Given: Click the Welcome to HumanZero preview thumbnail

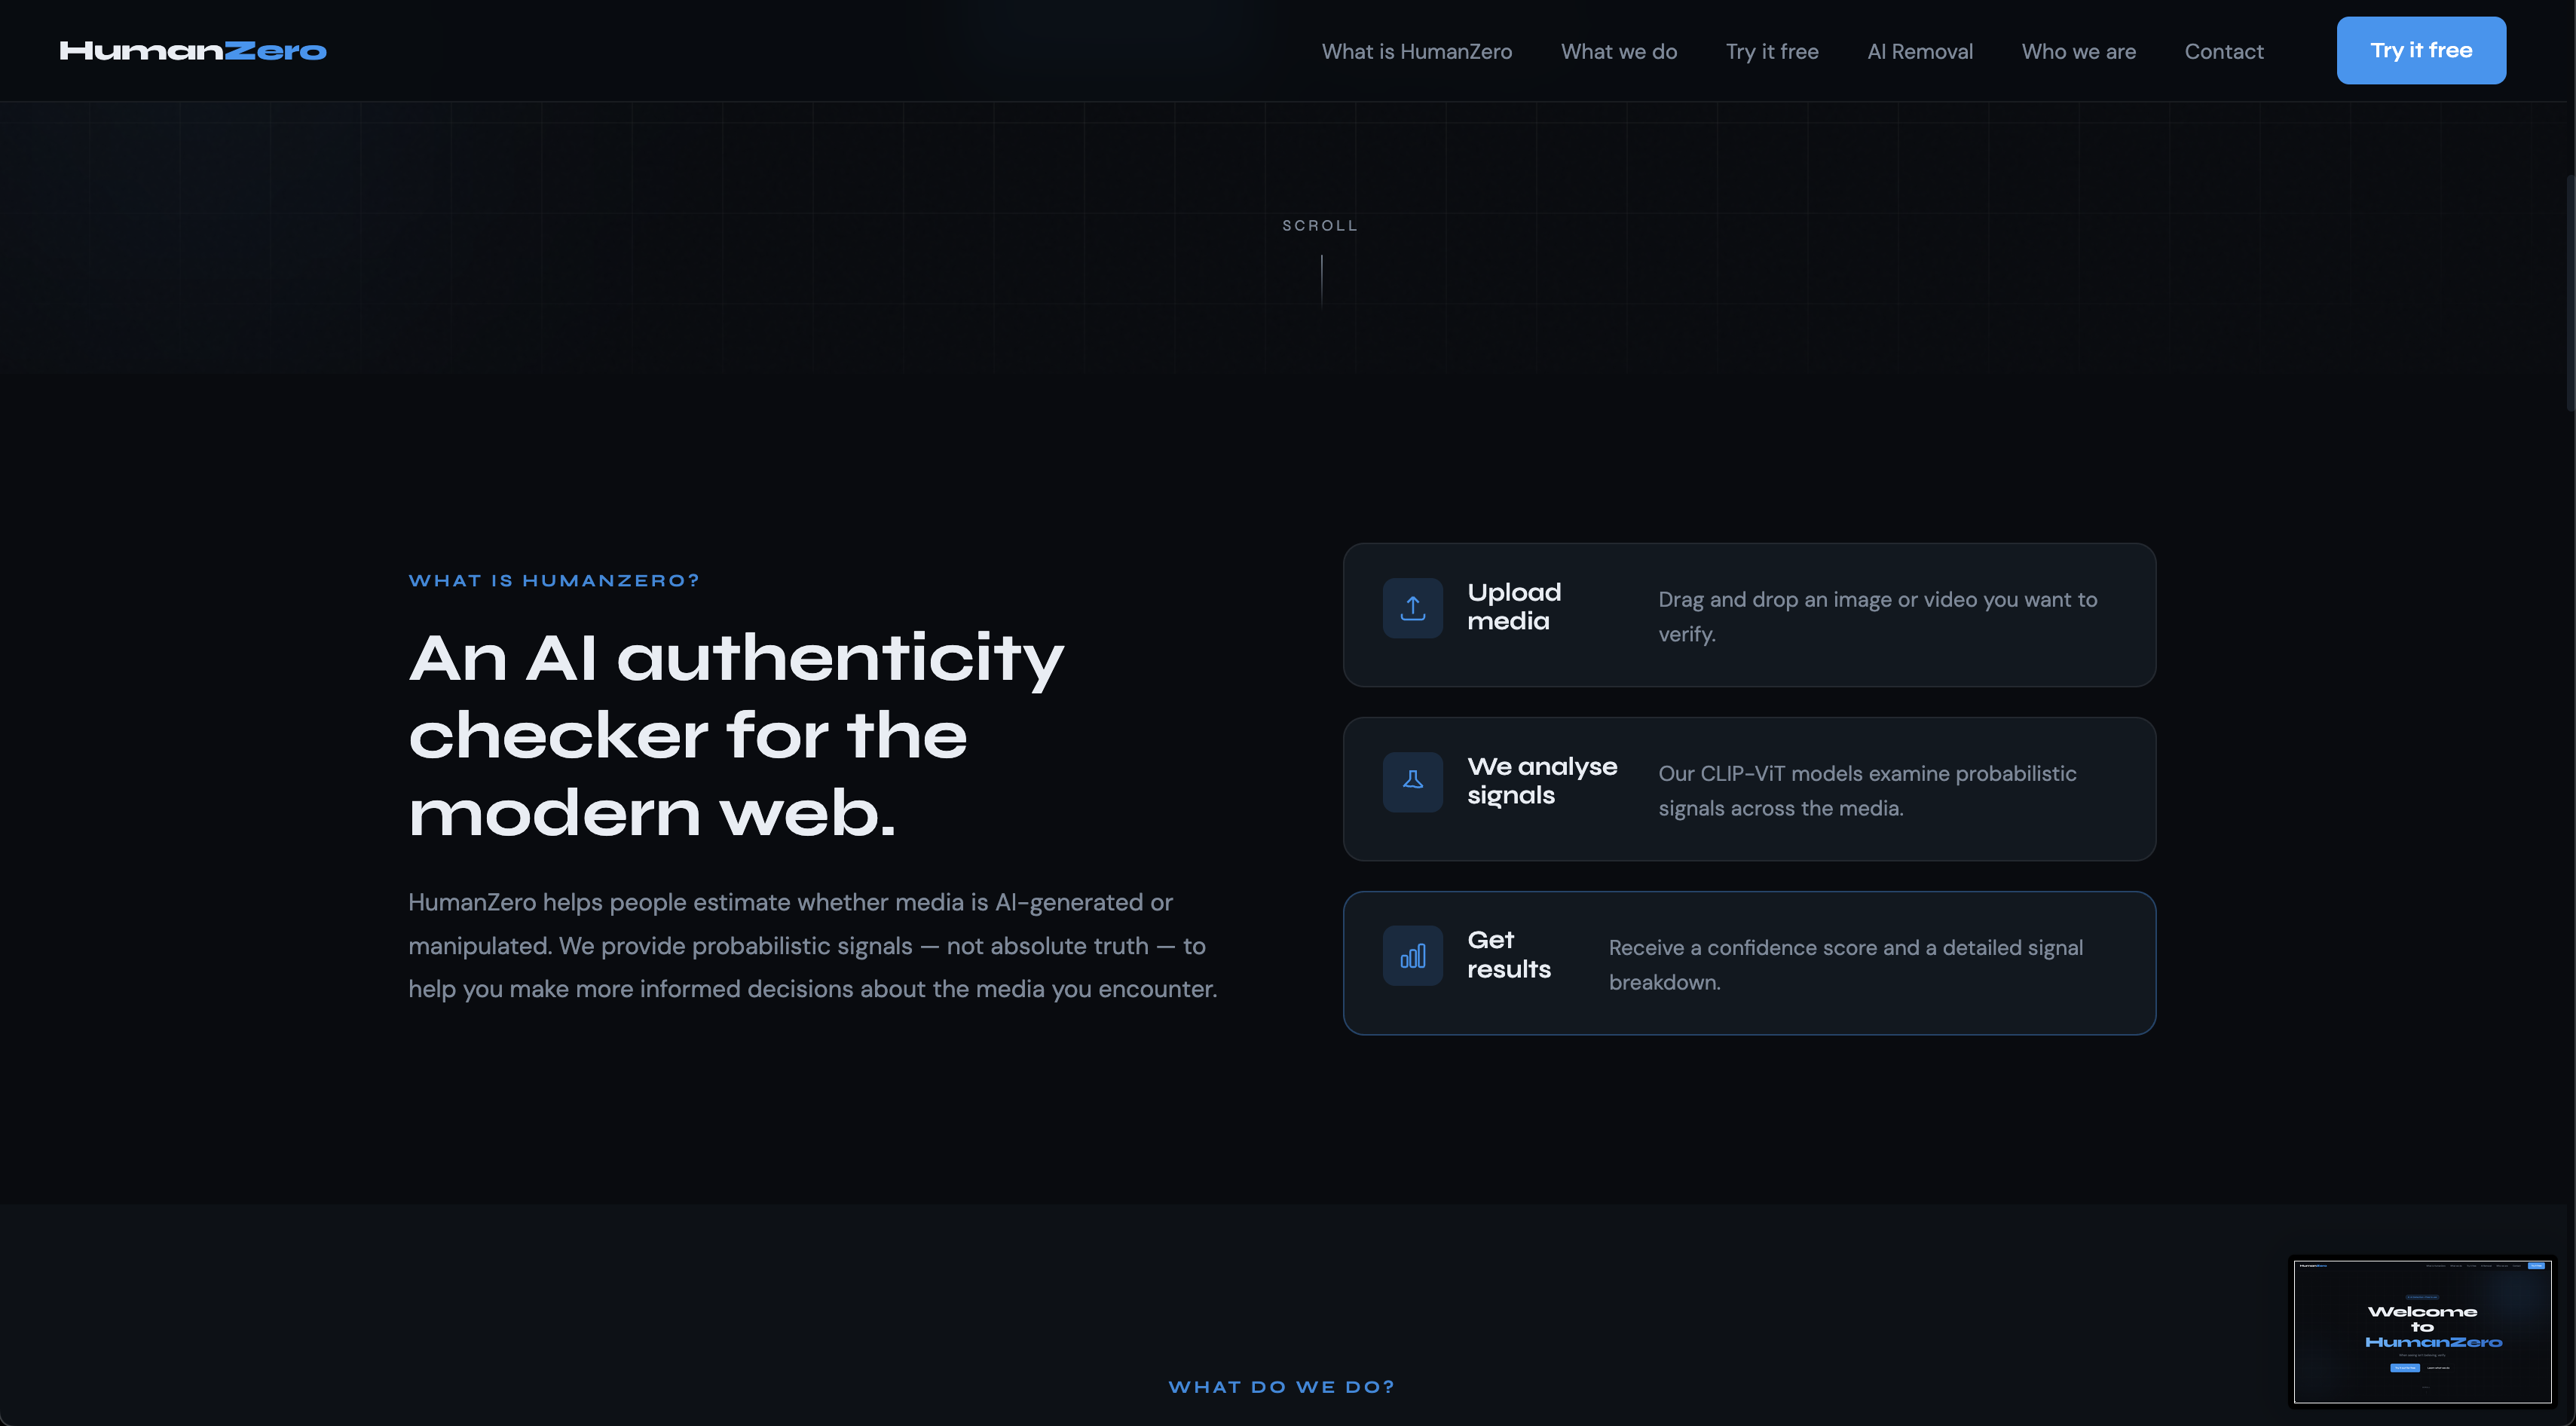Looking at the screenshot, I should (2421, 1331).
